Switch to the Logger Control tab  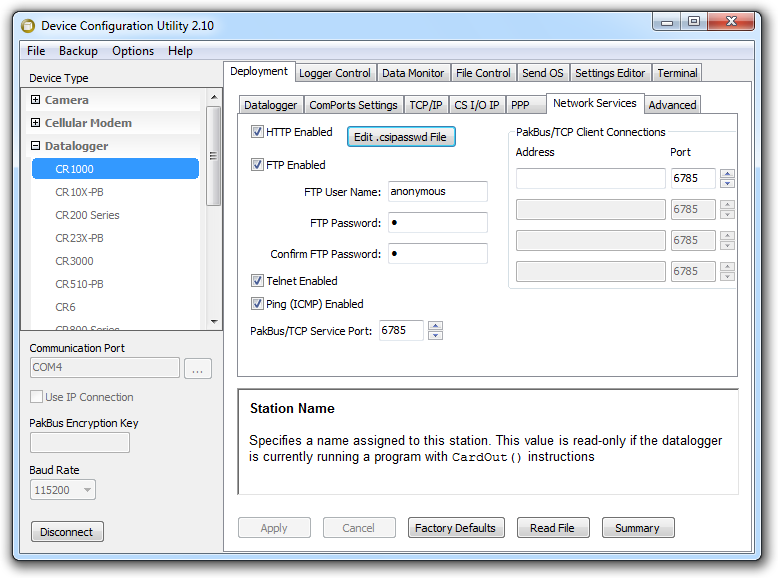pyautogui.click(x=335, y=73)
